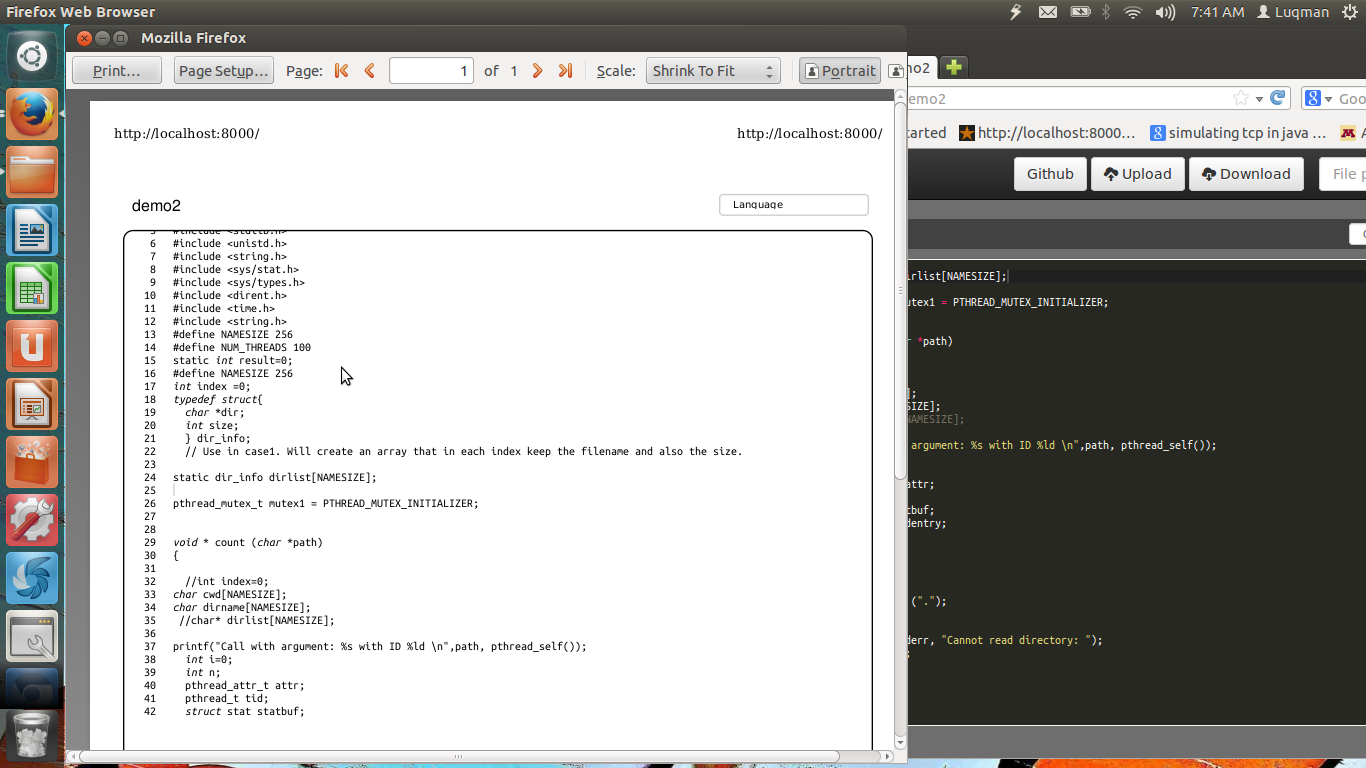Open new tab with green plus icon
This screenshot has height=768, width=1366.
coord(953,67)
